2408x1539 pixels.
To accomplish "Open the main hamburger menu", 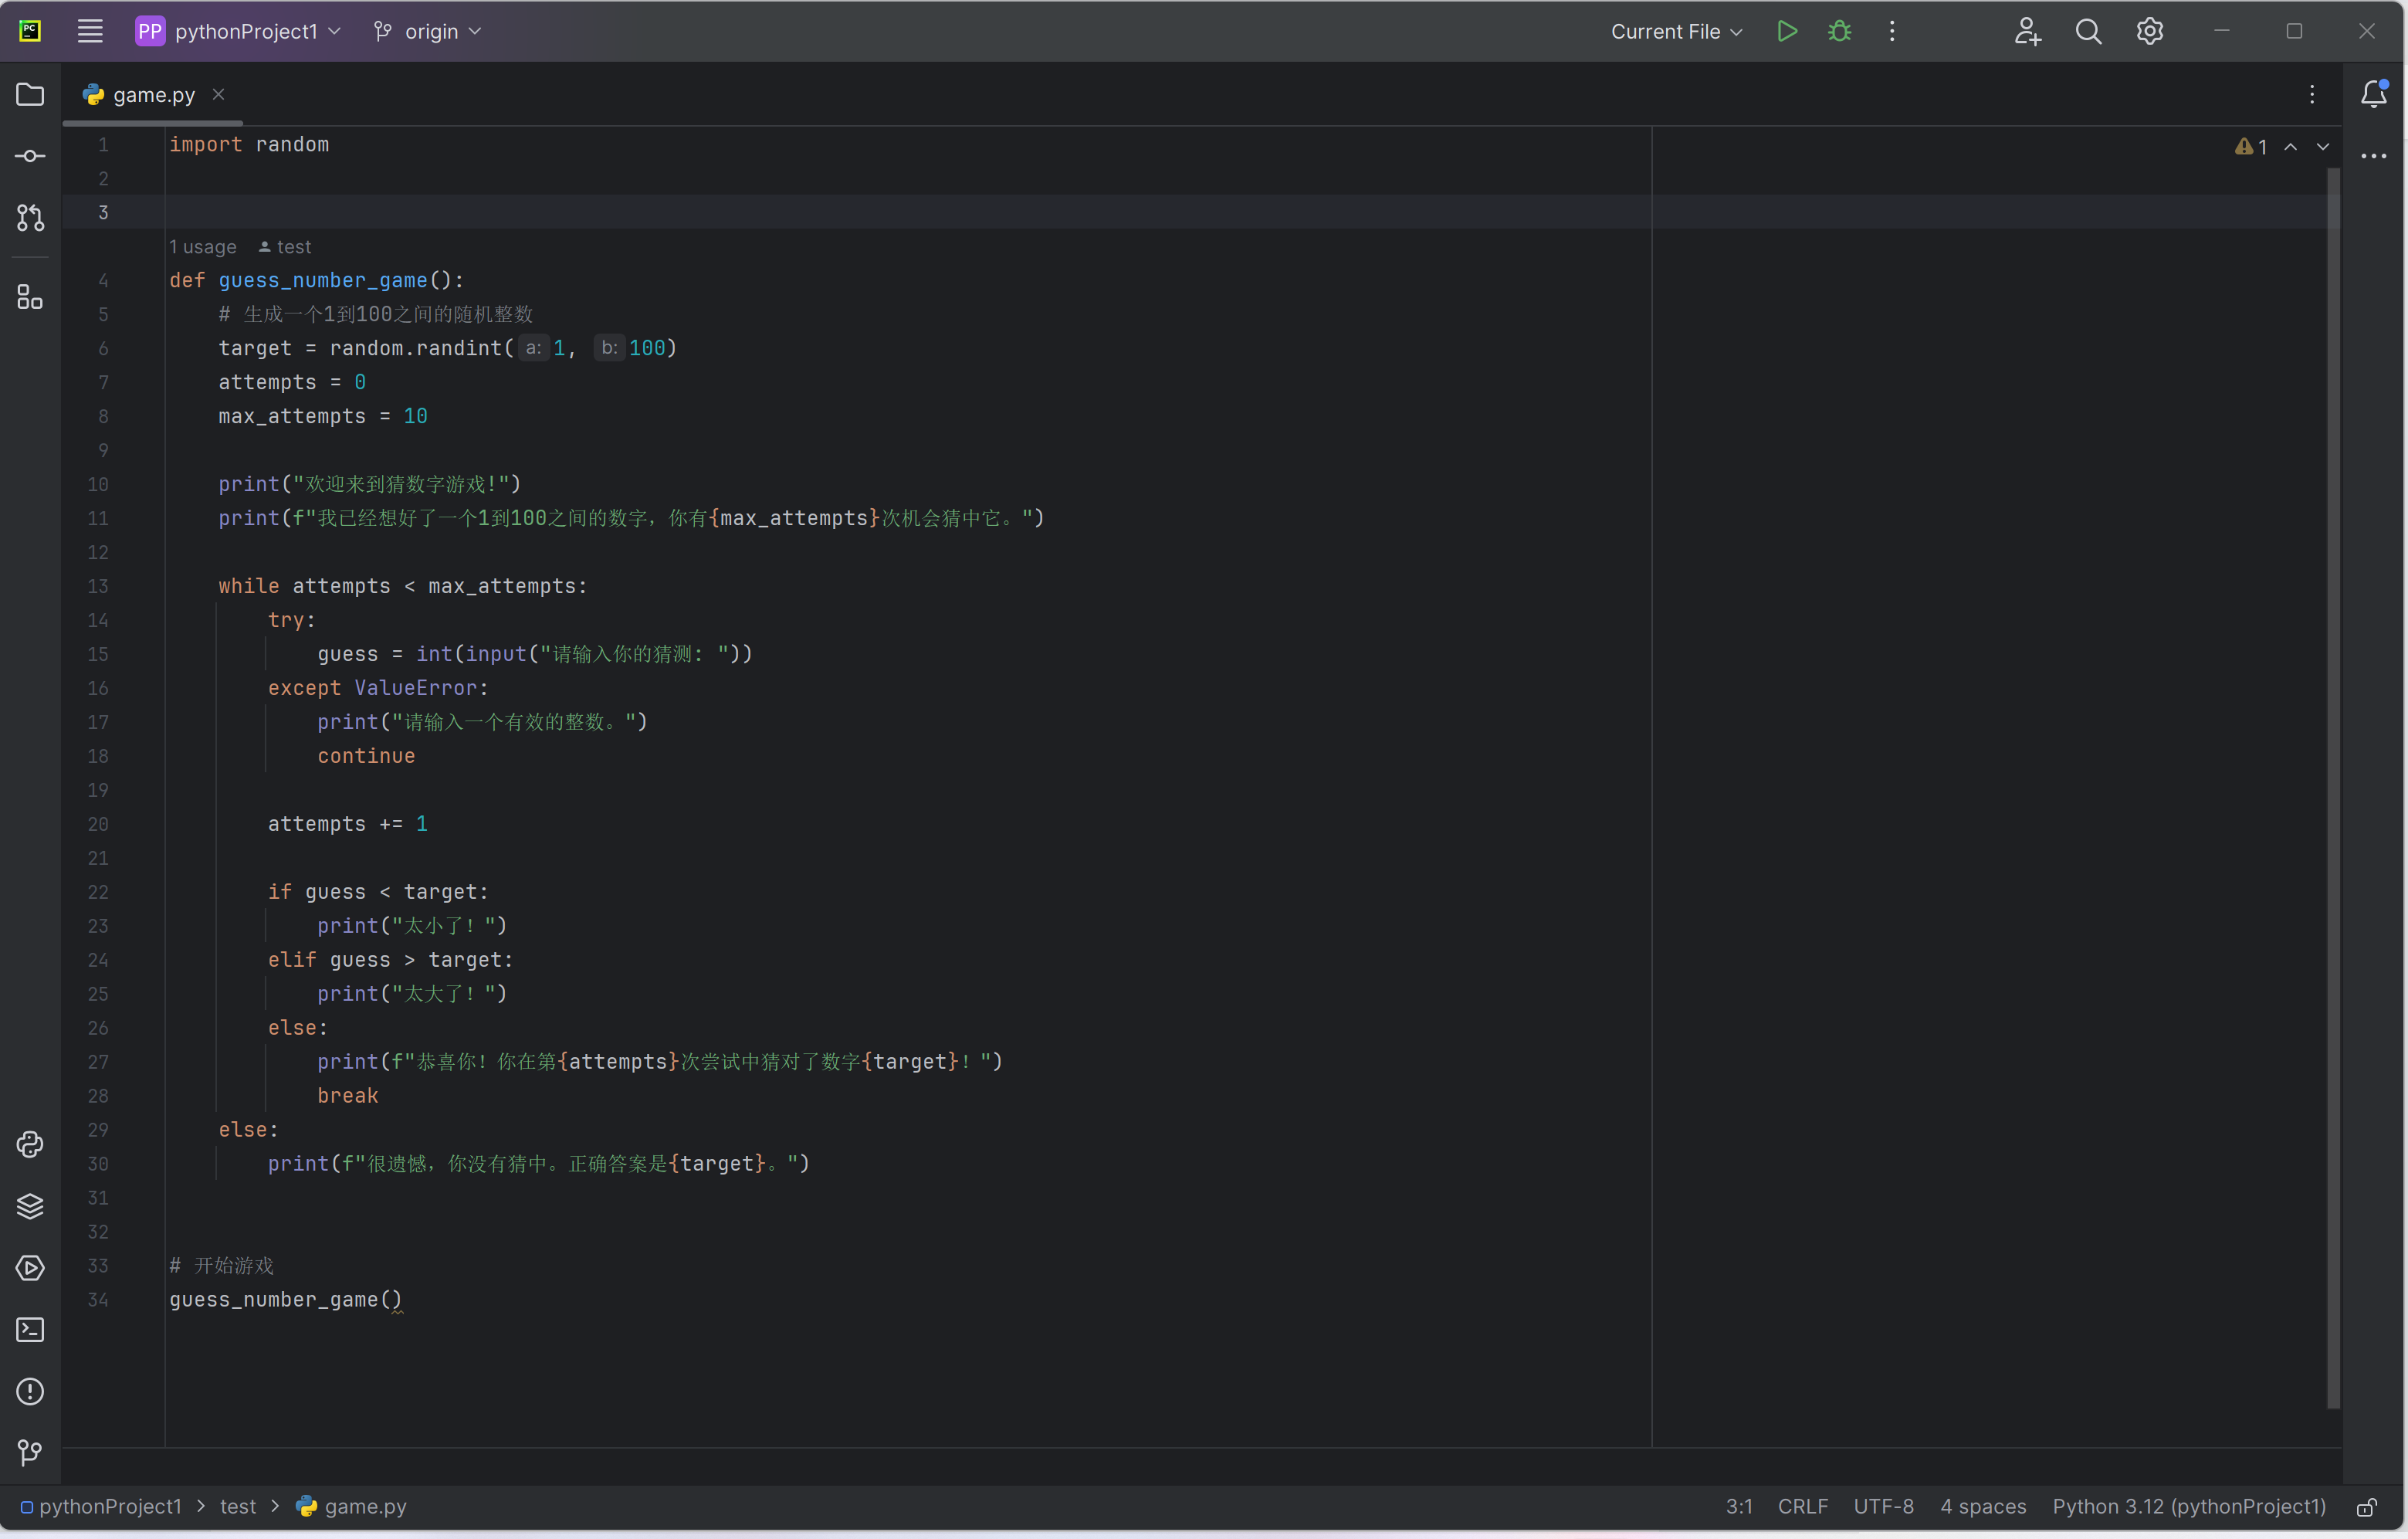I will click(x=90, y=31).
